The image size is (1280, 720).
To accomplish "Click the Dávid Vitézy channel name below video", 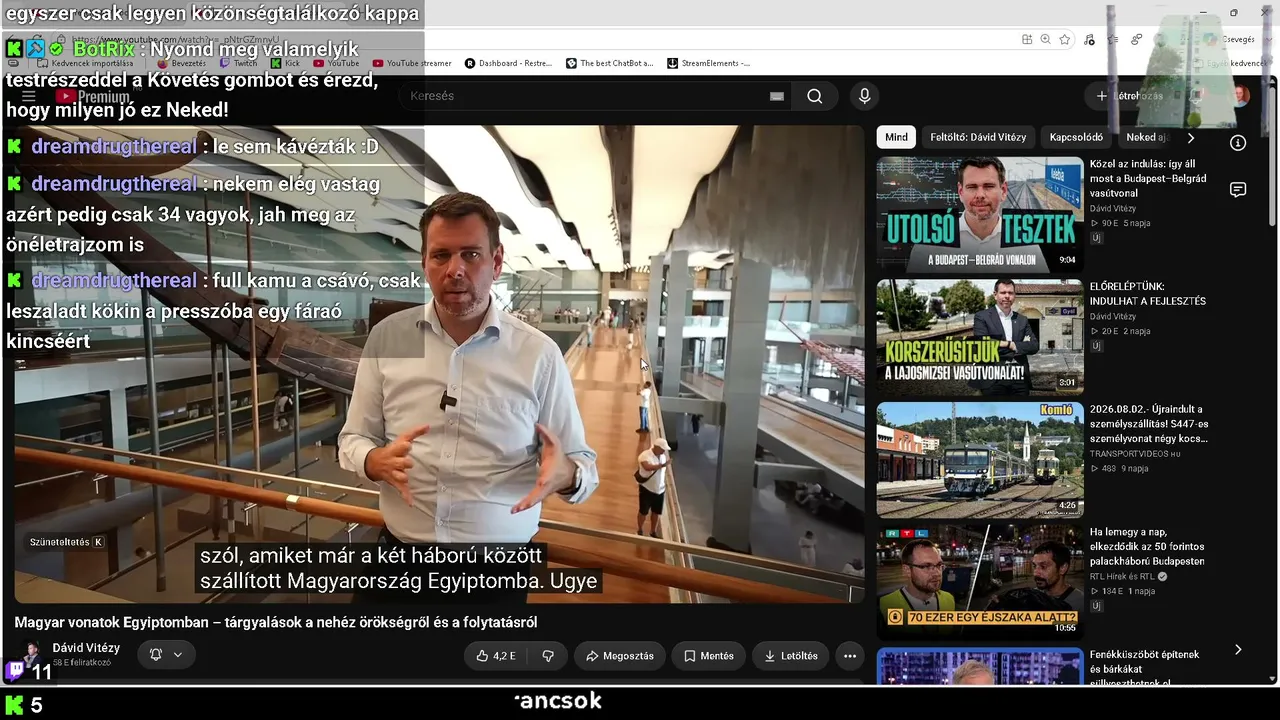I will pyautogui.click(x=86, y=648).
